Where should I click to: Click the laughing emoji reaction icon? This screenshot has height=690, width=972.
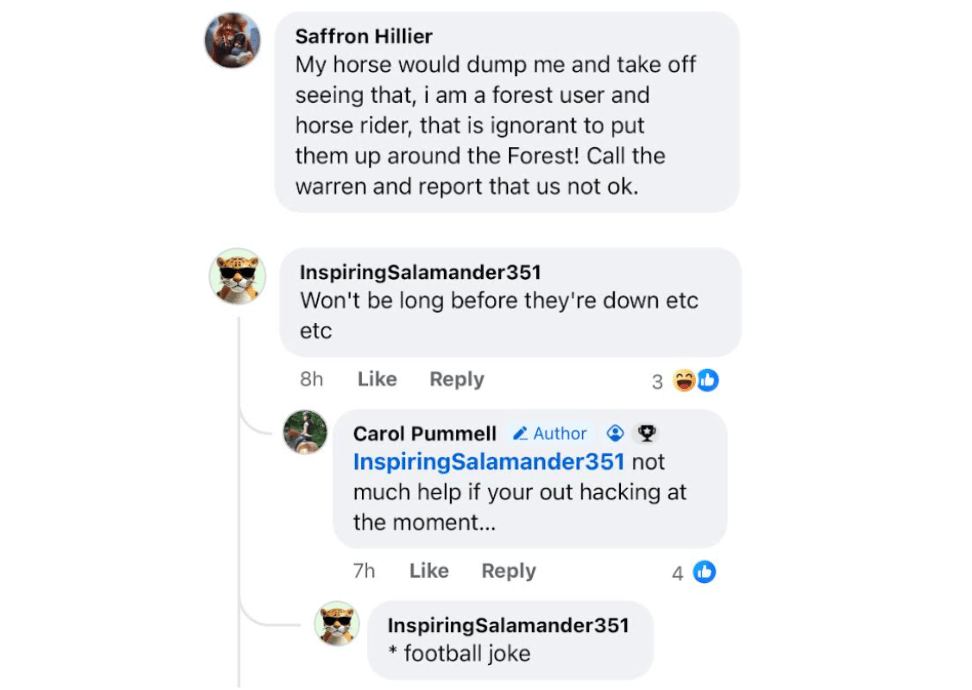(684, 380)
